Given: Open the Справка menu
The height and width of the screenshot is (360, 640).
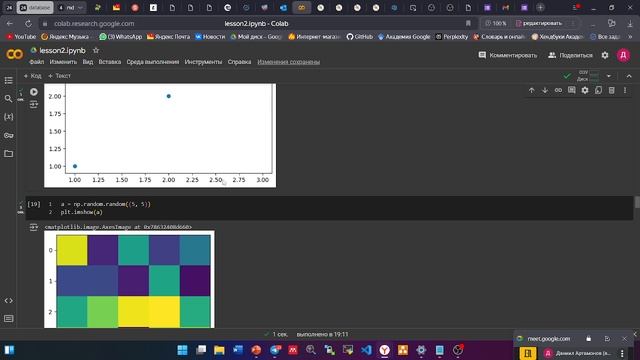Looking at the screenshot, I should click(x=239, y=62).
